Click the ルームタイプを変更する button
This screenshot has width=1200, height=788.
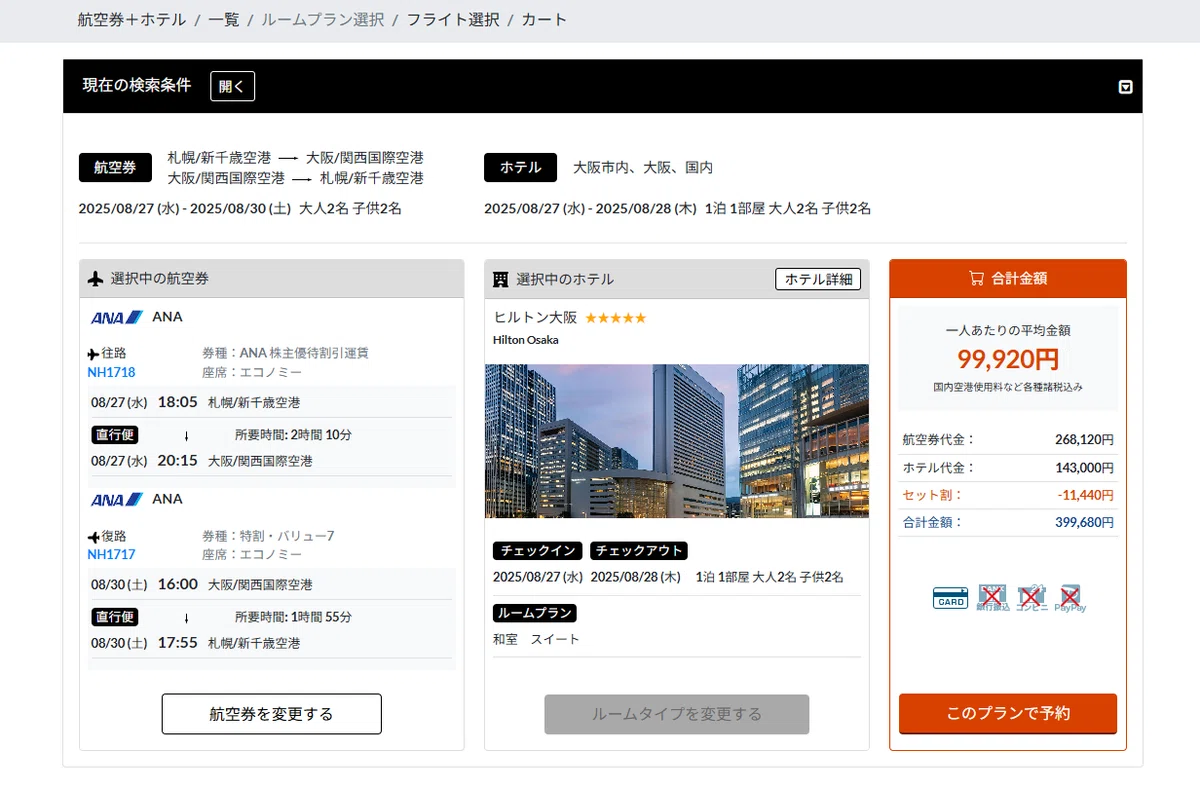pyautogui.click(x=677, y=714)
